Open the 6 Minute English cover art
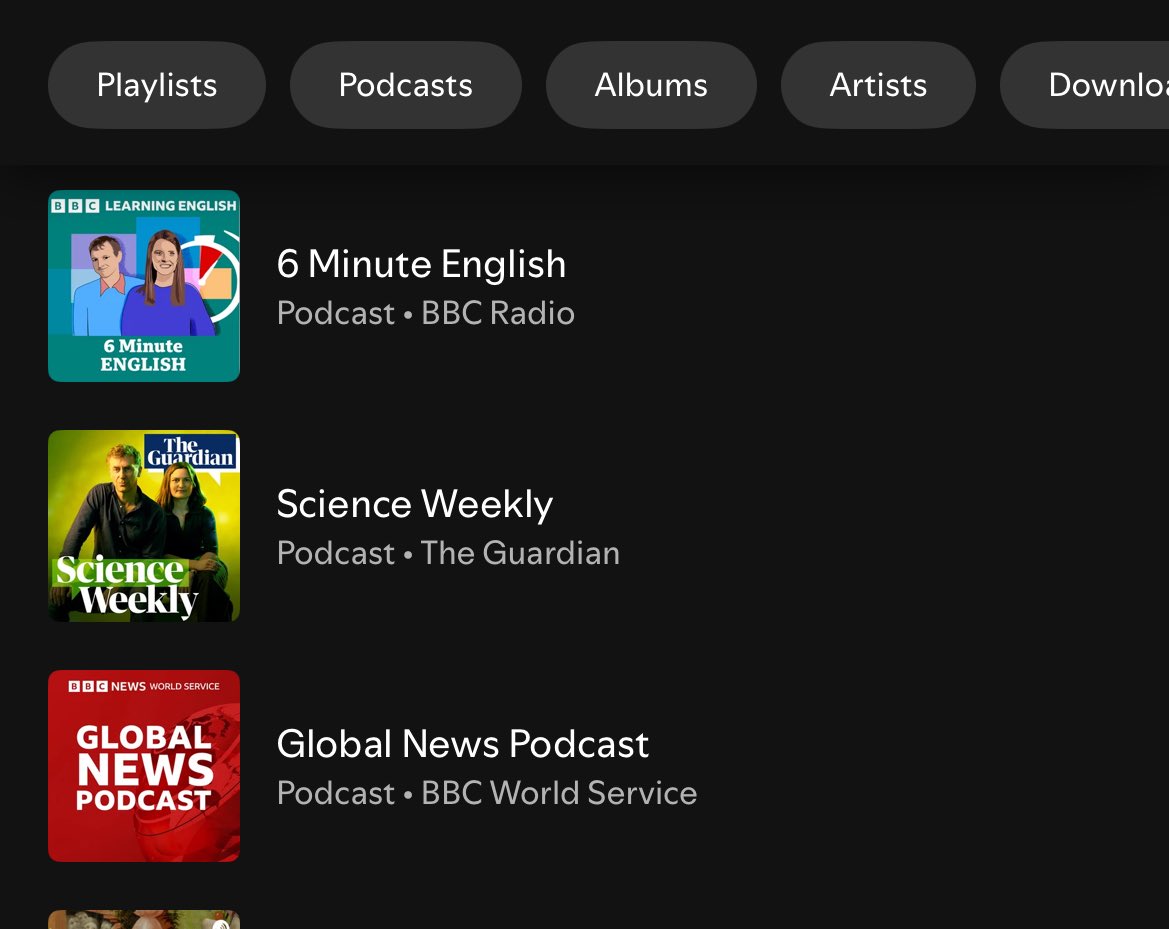This screenshot has width=1169, height=929. pyautogui.click(x=144, y=286)
